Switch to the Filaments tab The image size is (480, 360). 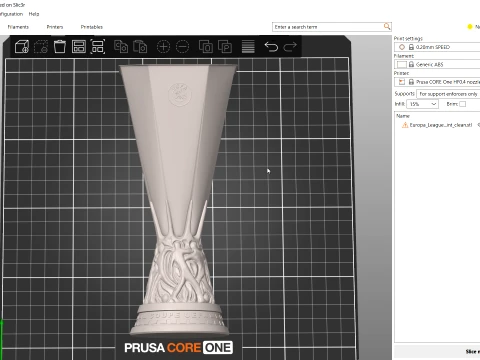tap(18, 27)
